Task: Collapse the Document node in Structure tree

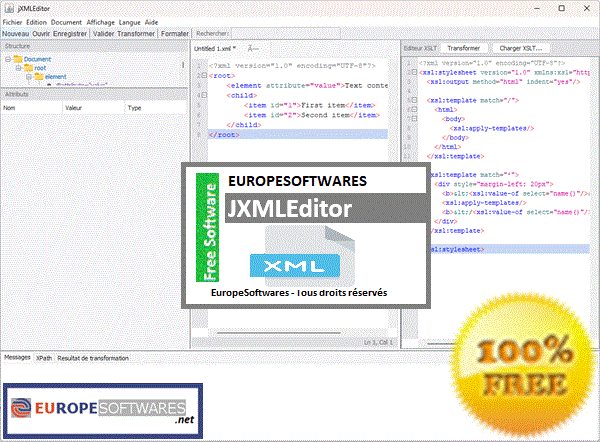Action: coord(8,59)
